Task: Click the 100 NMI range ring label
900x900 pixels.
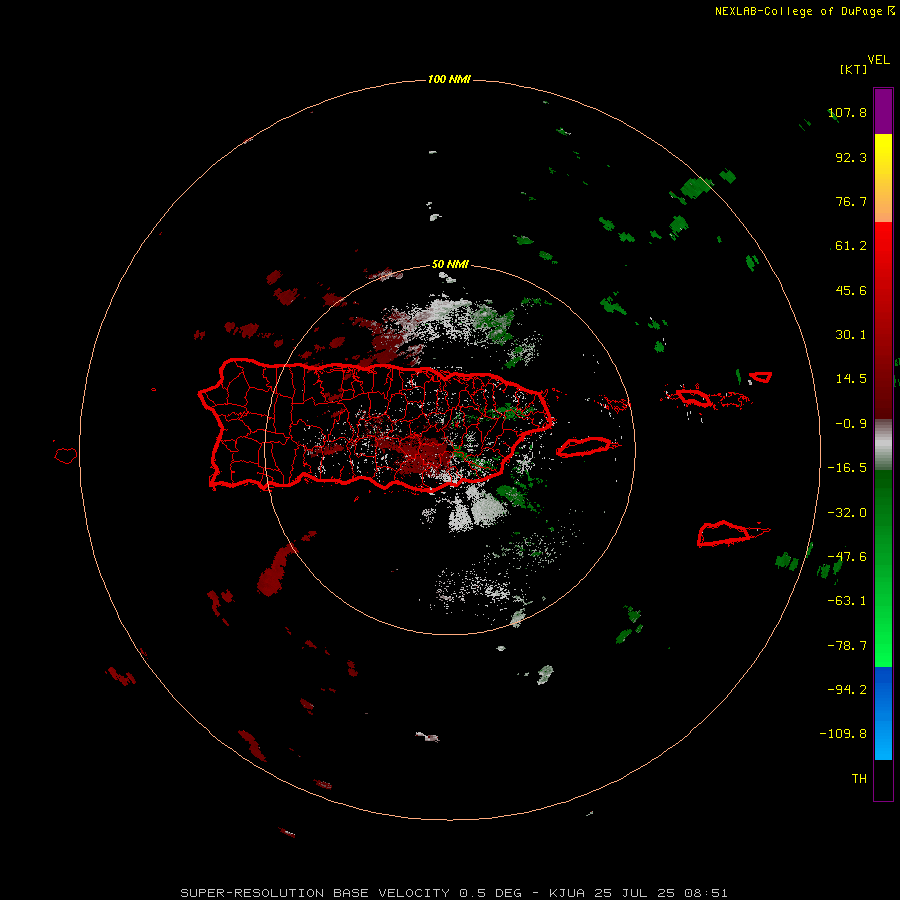Action: click(449, 79)
